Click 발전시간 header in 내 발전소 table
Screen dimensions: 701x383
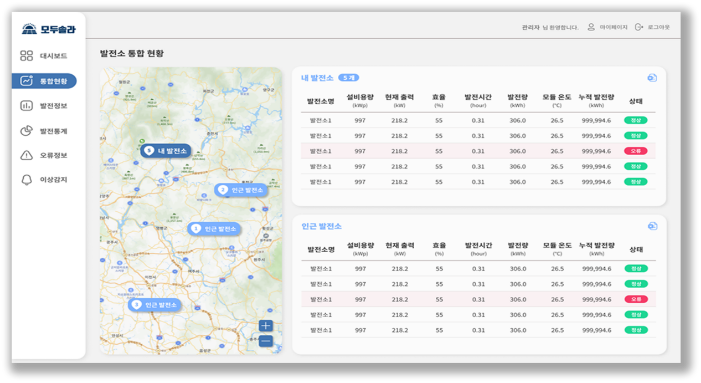click(x=478, y=101)
